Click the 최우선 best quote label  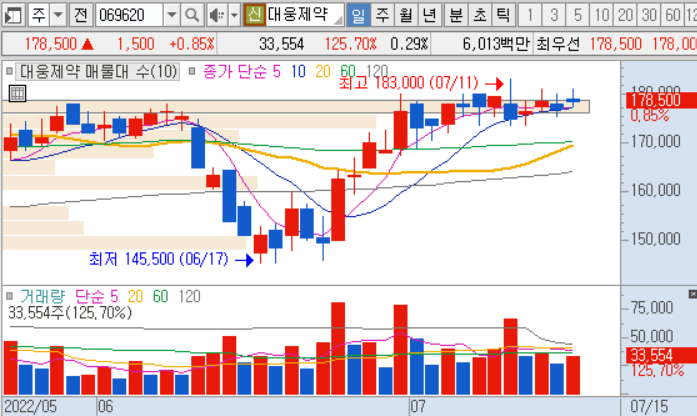558,44
